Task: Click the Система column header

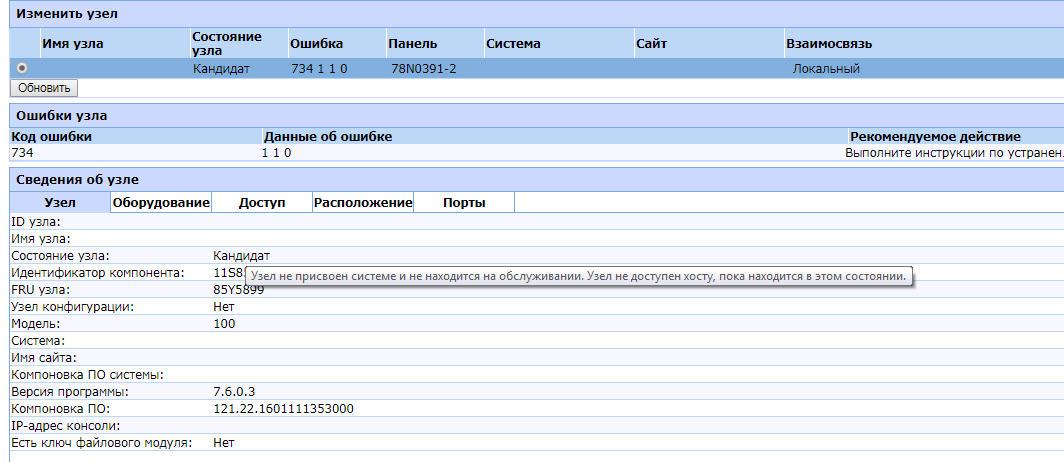Action: pos(513,44)
